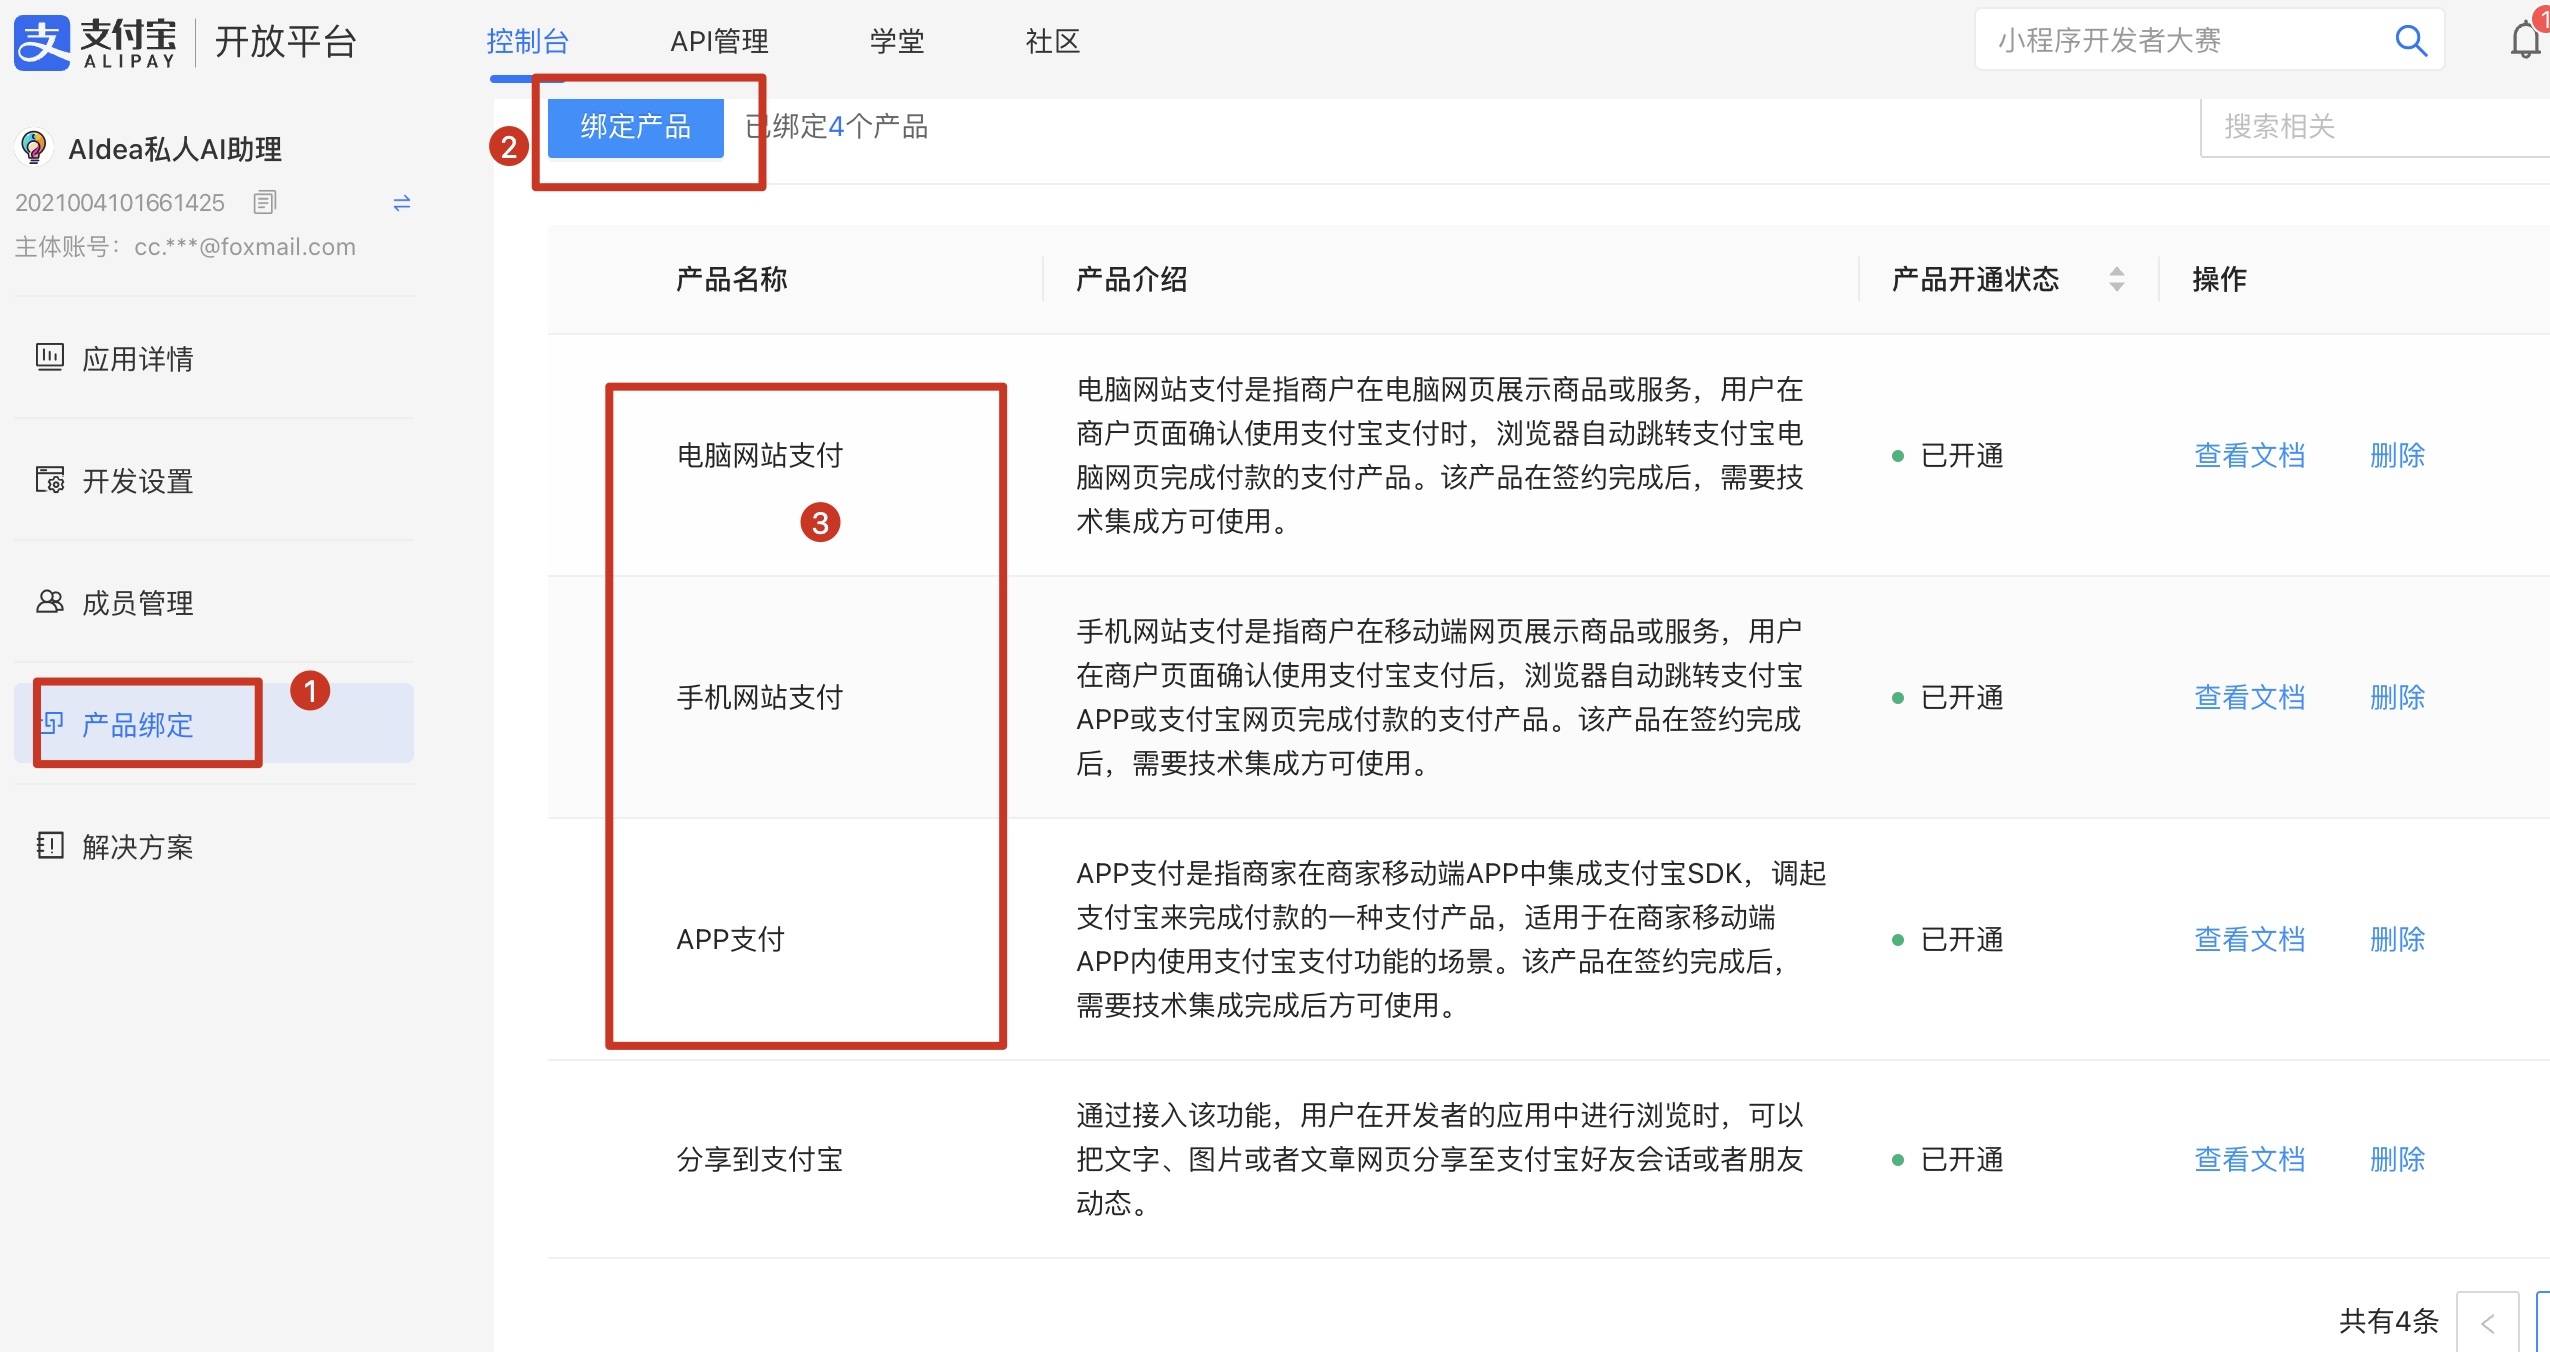Click 查看文档 for 电脑网站支付
The image size is (2550, 1352).
2249,456
